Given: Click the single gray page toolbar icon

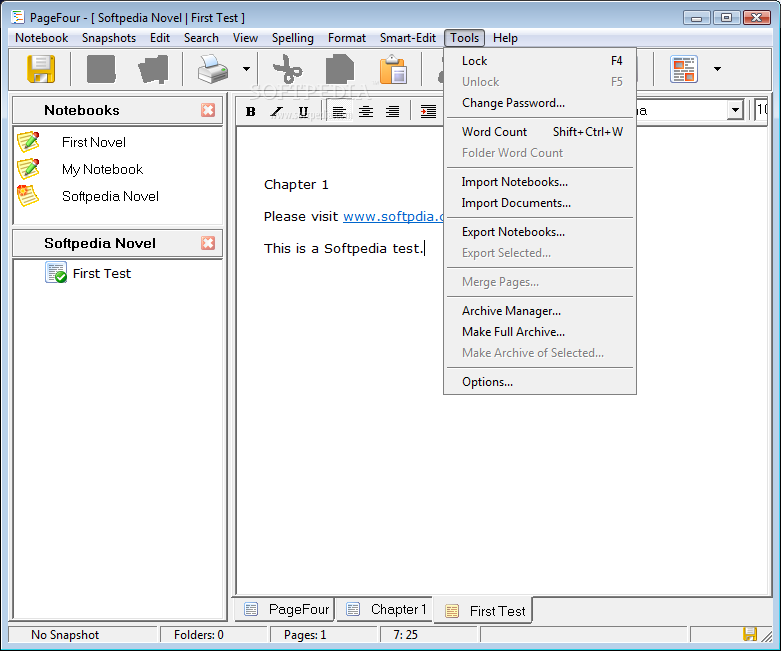Looking at the screenshot, I should (101, 69).
